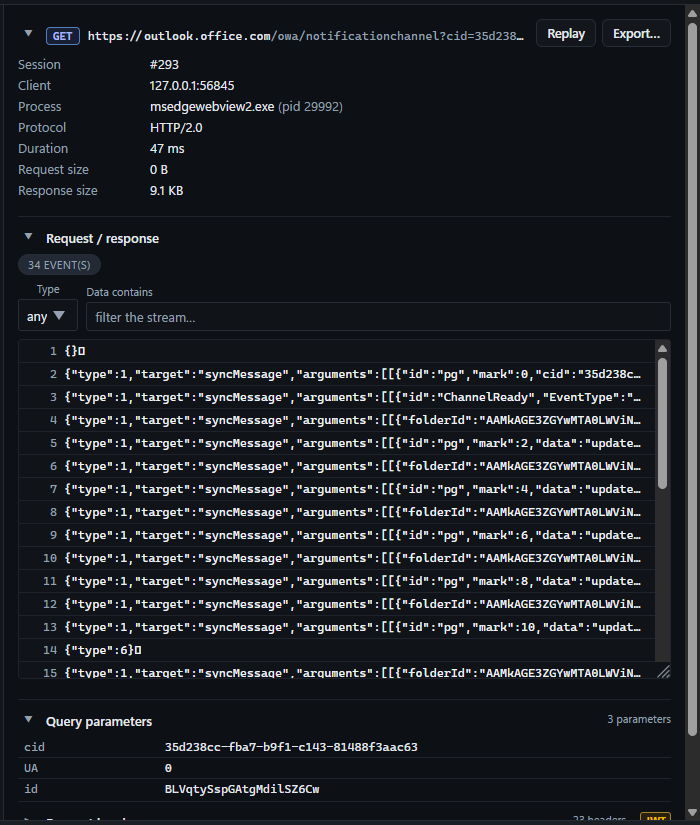Select event row 1 with {}
700x825 pixels.
[x=337, y=351]
